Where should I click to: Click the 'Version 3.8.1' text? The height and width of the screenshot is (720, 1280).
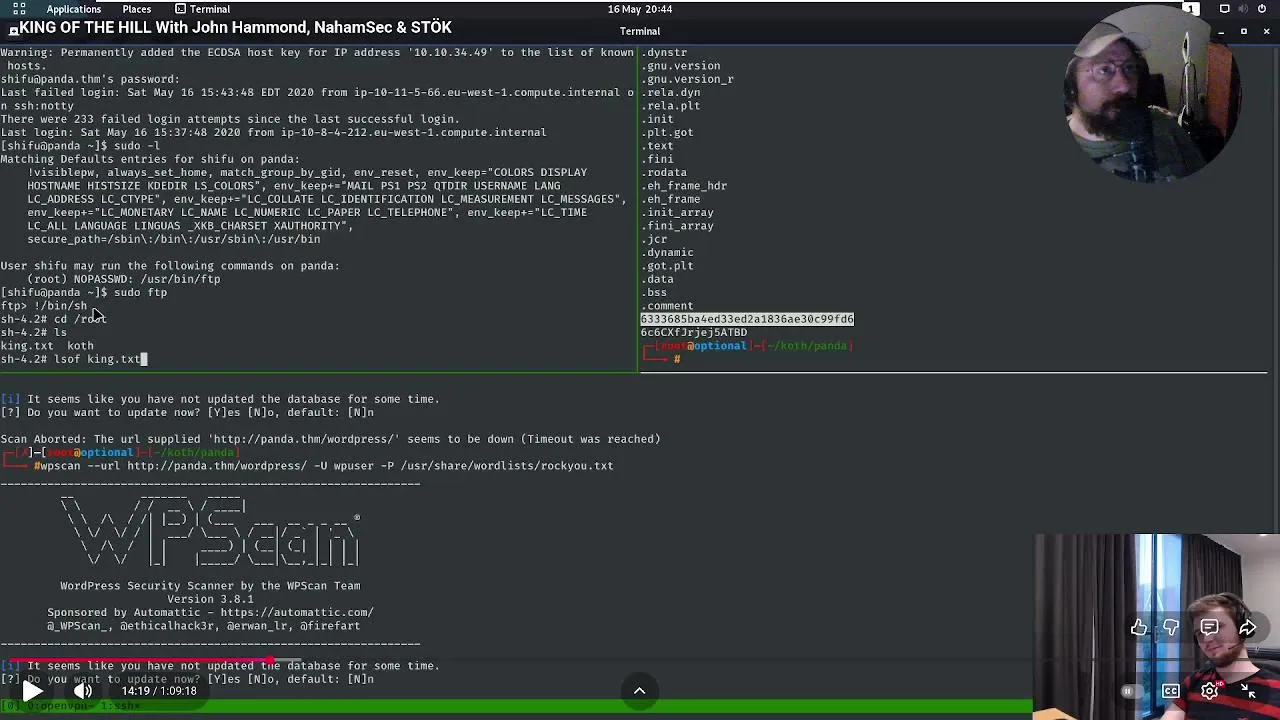tap(210, 599)
